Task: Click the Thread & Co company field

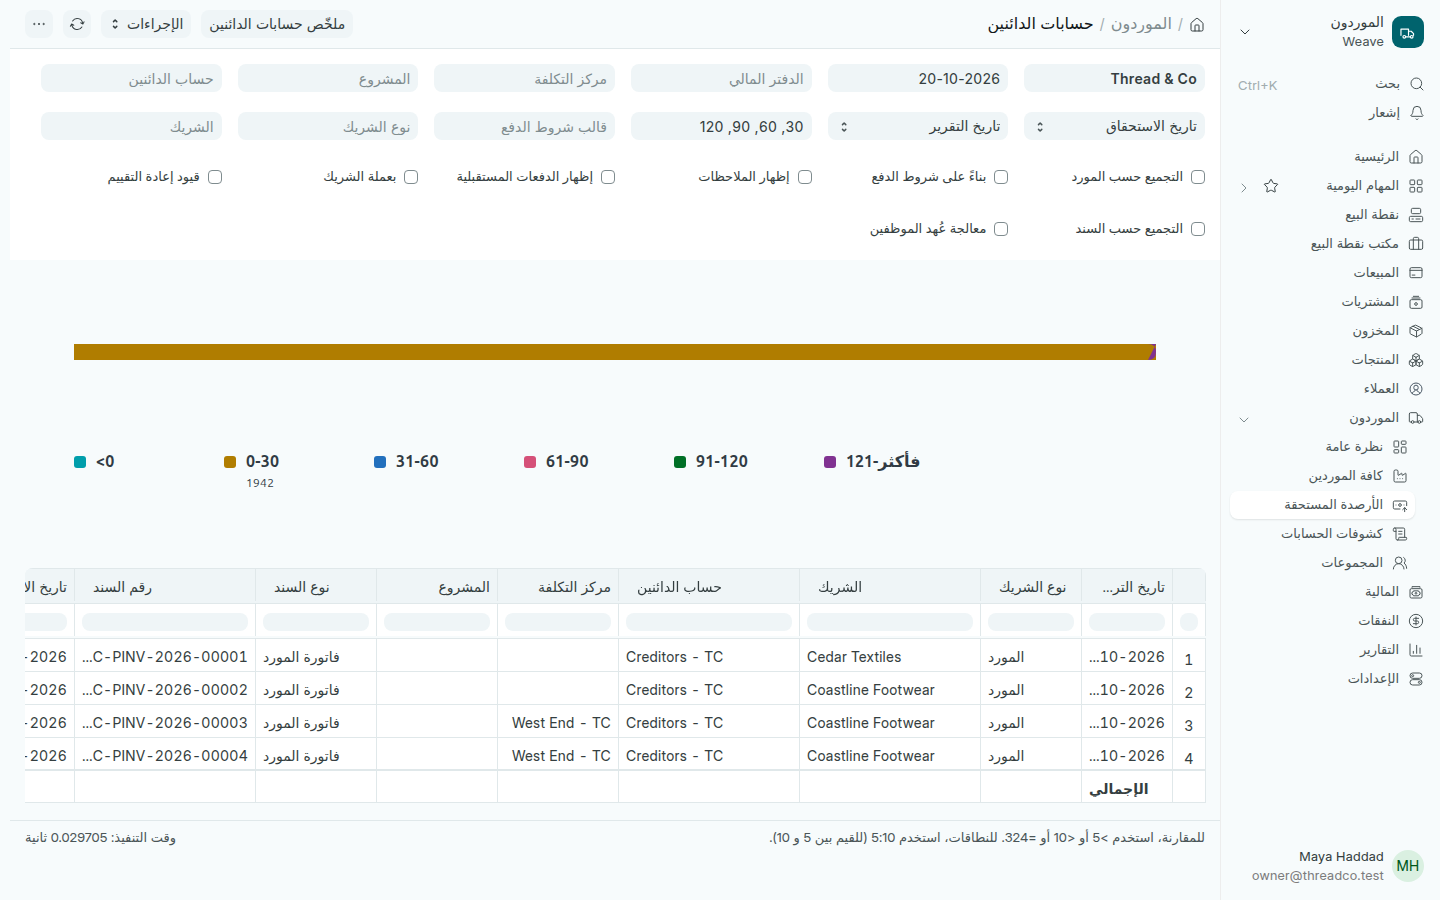Action: 1115,79
